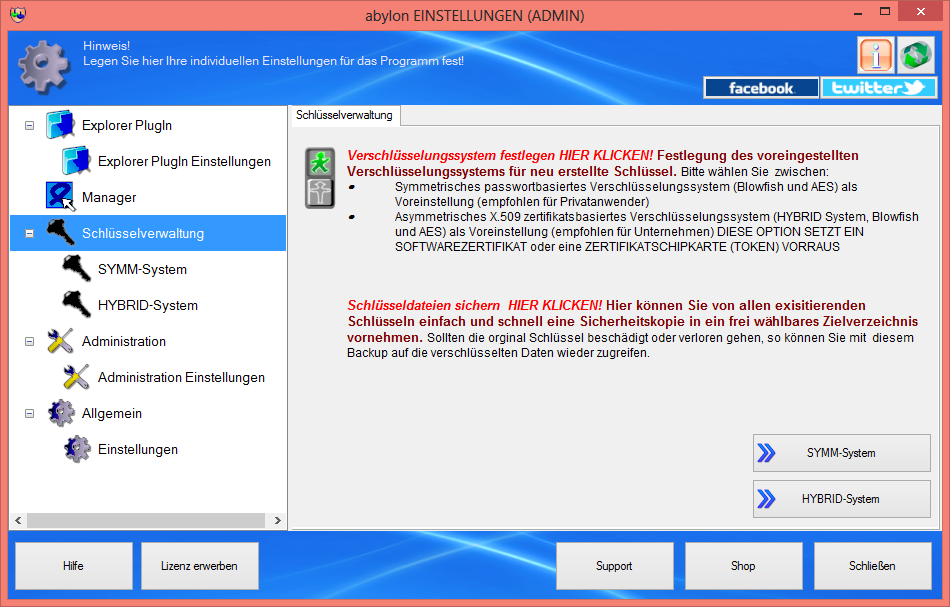Click the Einstellungen gear icon in tree

(x=77, y=449)
